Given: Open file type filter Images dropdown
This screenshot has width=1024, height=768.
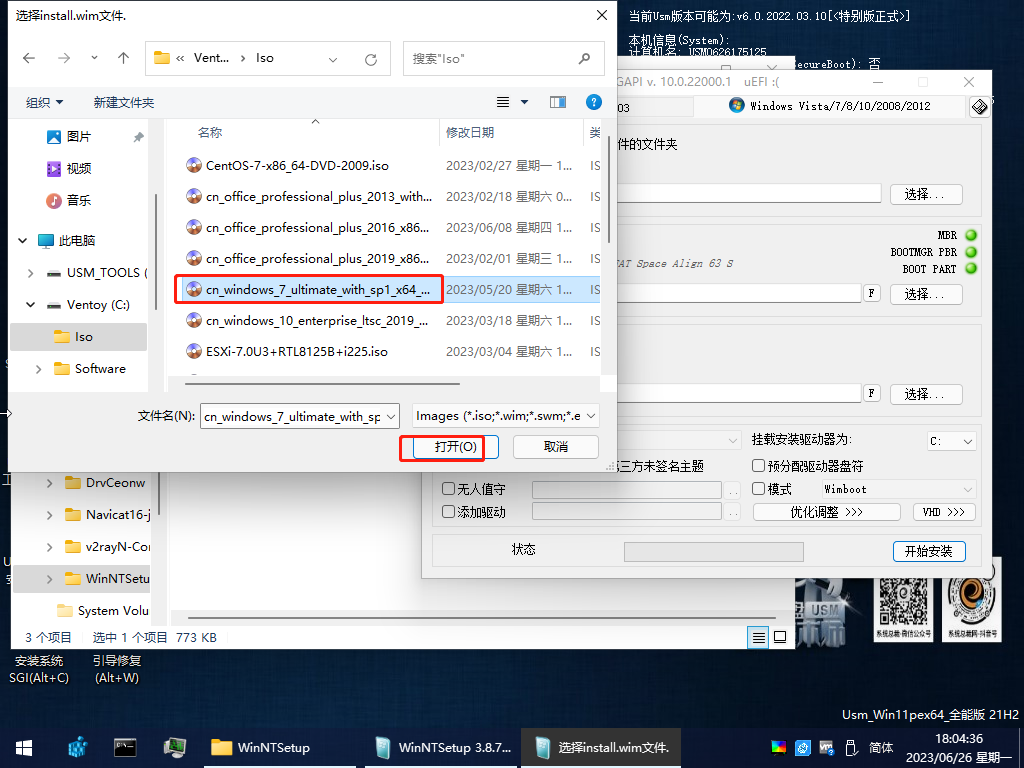Looking at the screenshot, I should (x=505, y=416).
